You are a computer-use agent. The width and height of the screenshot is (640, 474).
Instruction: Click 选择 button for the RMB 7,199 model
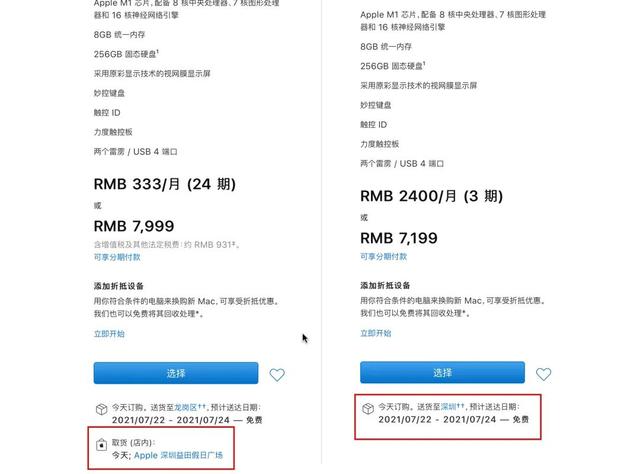[442, 372]
